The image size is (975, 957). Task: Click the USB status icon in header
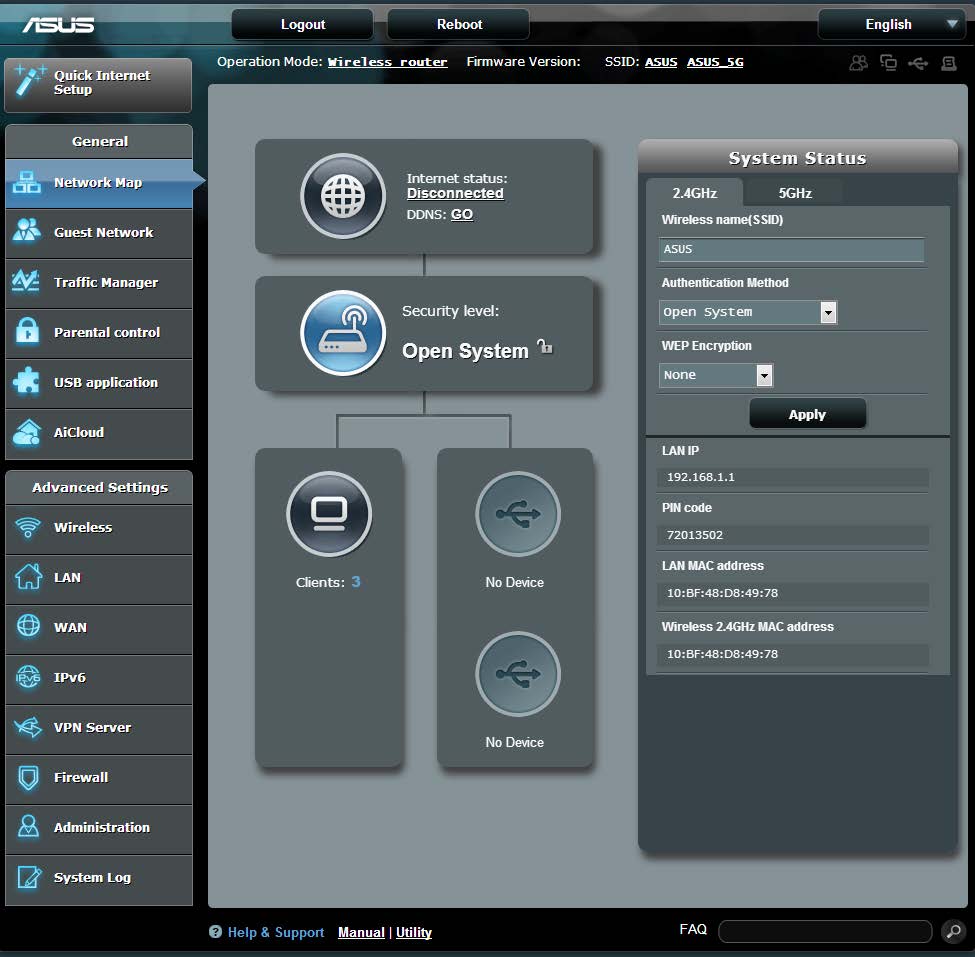918,63
